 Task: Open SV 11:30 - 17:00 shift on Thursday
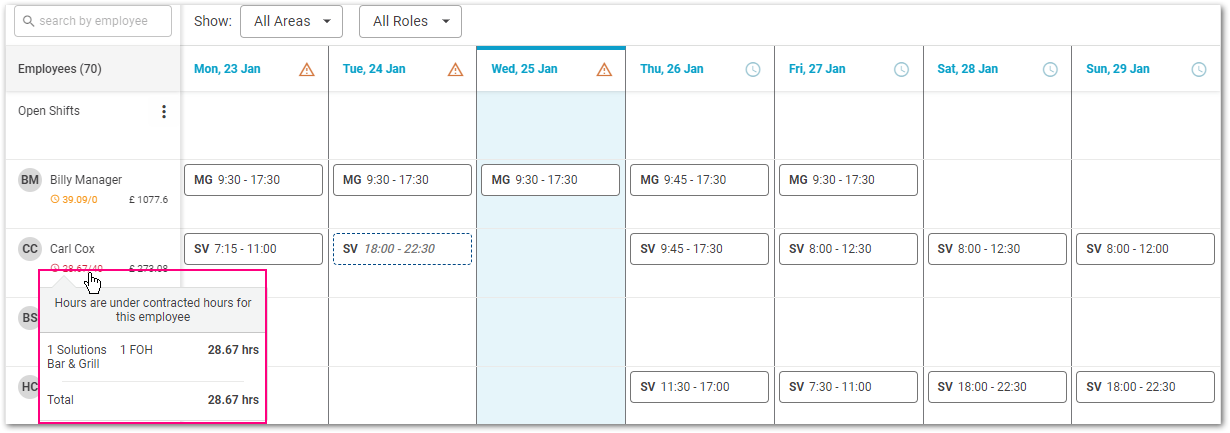click(699, 387)
